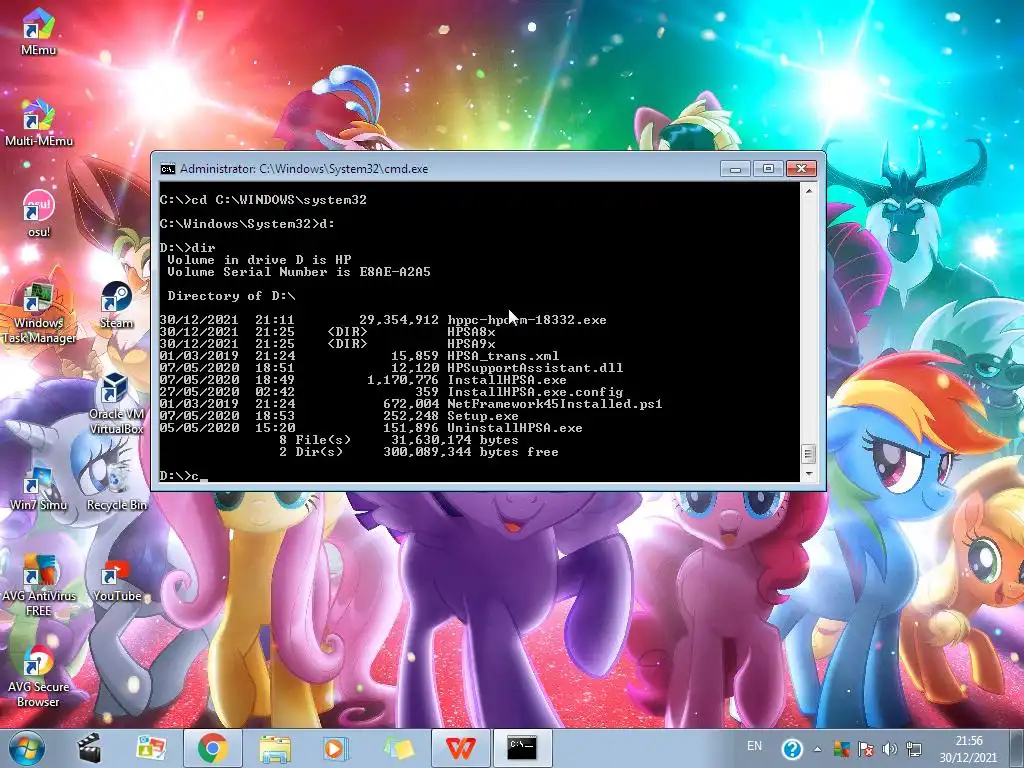Click the UninstallHPSA.exe file name
The width and height of the screenshot is (1024, 768).
point(515,428)
